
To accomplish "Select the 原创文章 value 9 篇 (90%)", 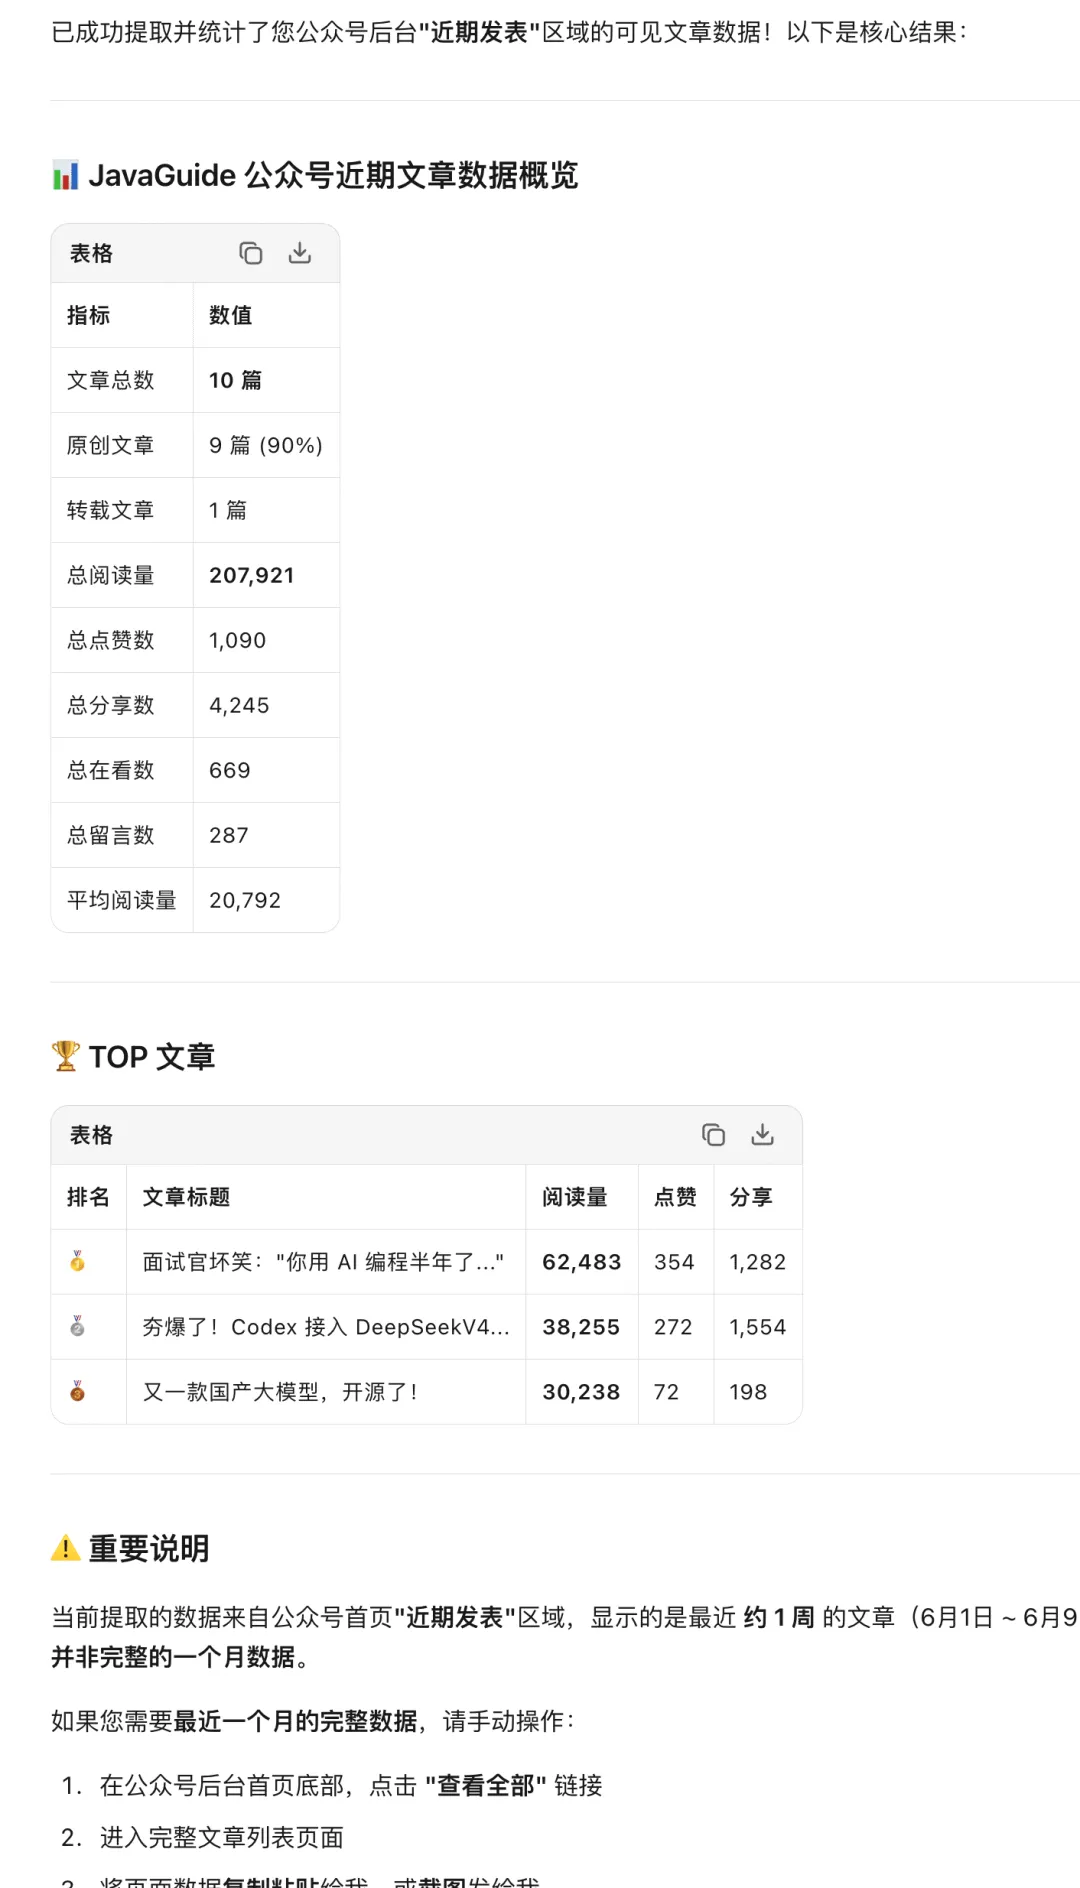I will click(266, 445).
